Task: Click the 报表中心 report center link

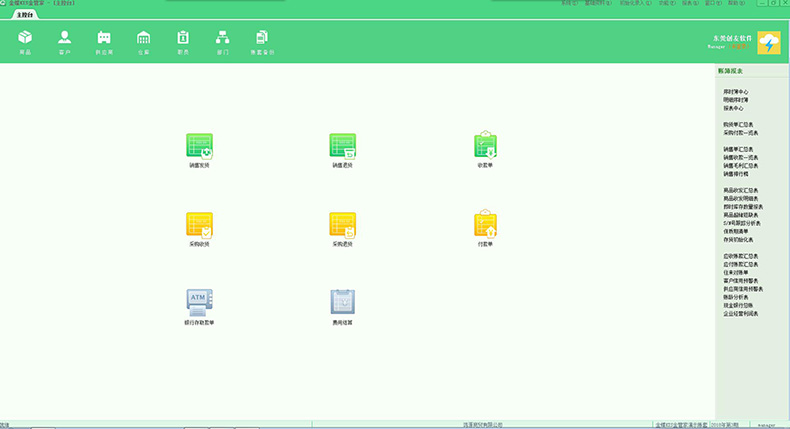Action: [x=734, y=108]
